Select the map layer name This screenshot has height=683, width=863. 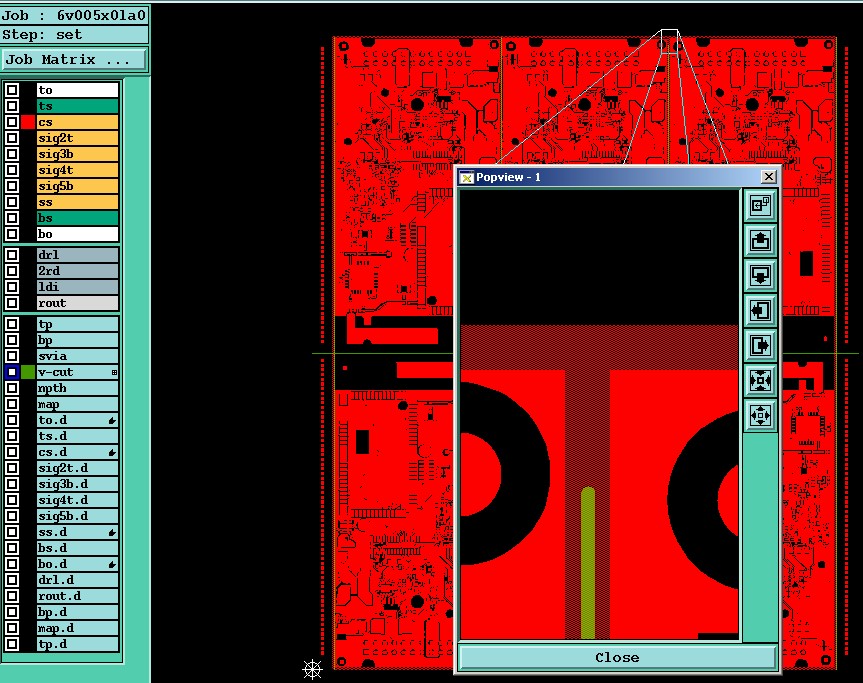(77, 404)
